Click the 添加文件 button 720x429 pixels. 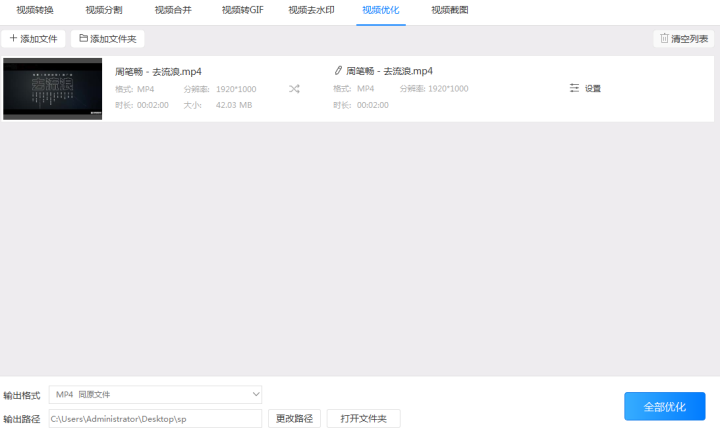click(x=33, y=39)
